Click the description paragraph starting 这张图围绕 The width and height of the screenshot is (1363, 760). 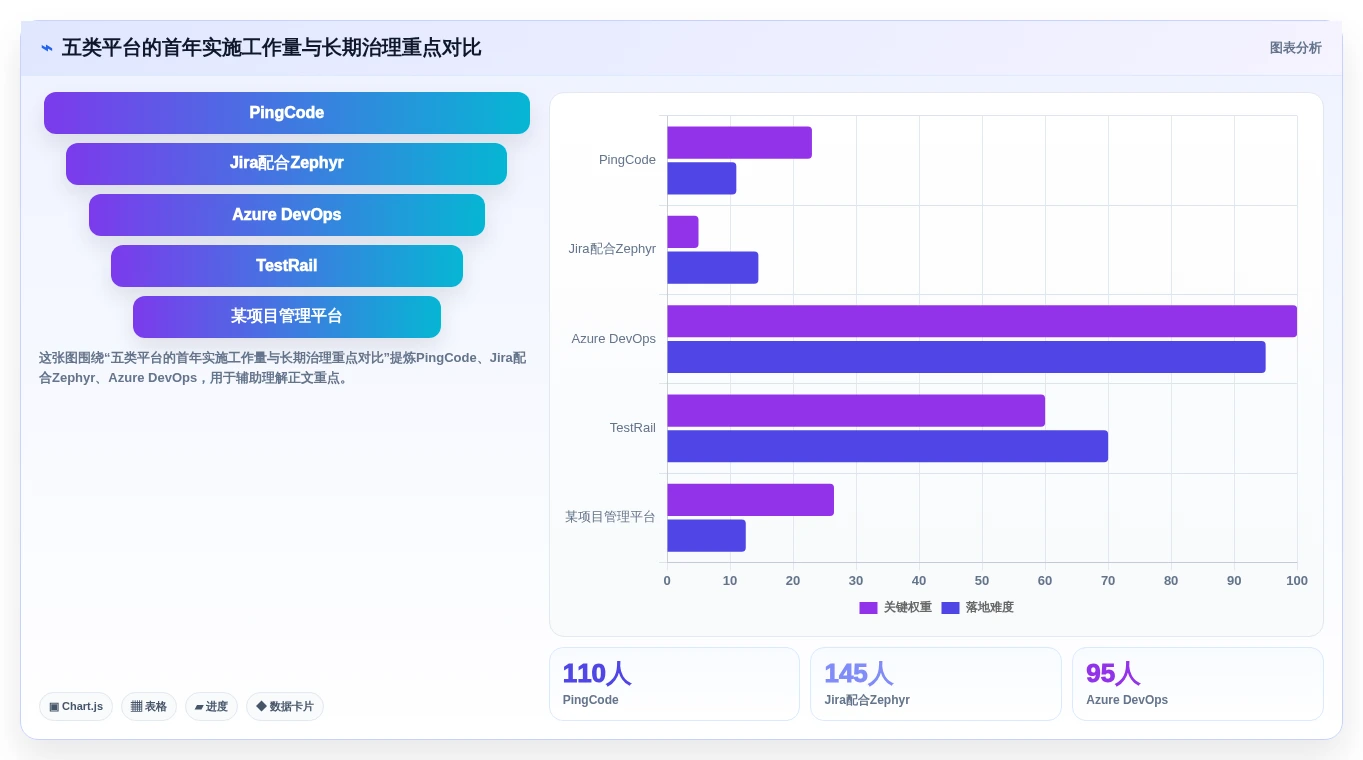[x=283, y=368]
